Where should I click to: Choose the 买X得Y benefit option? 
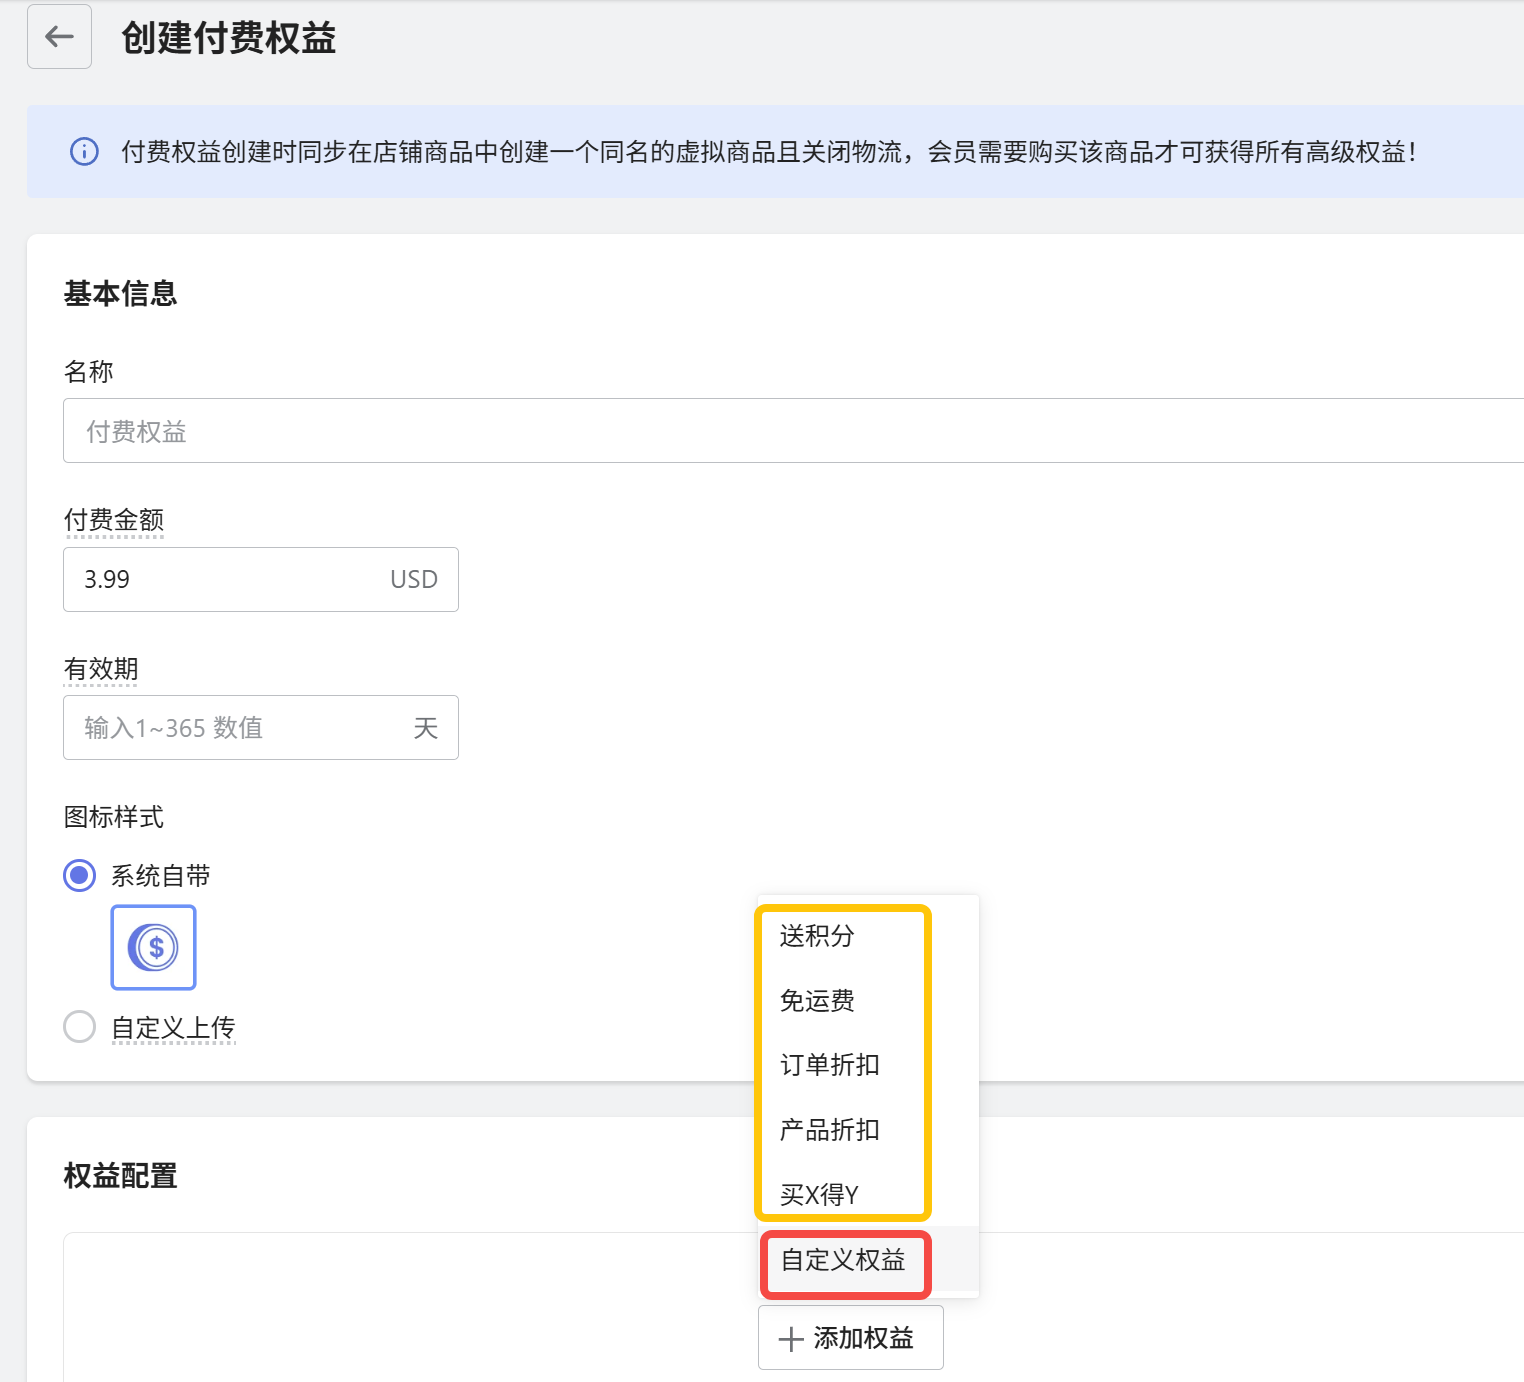819,1195
